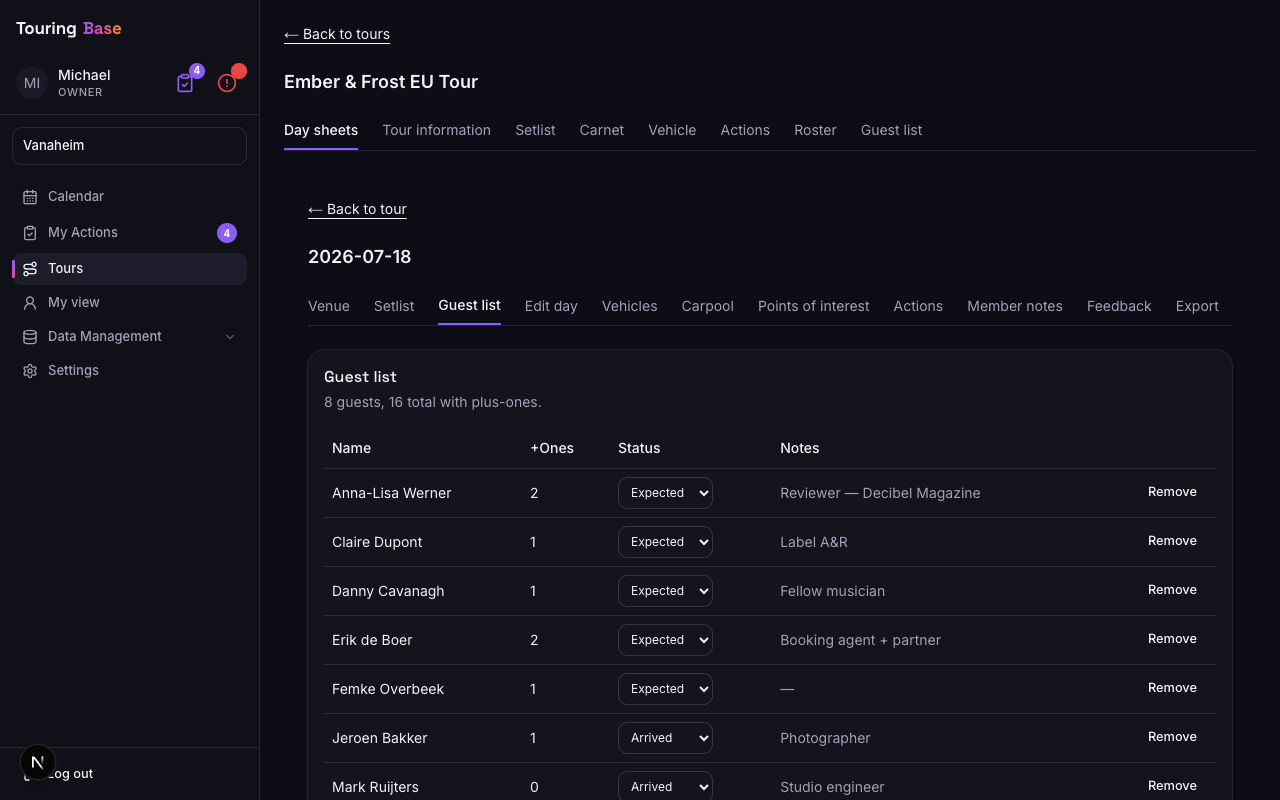Click the 'Photographer' note
The image size is (1280, 800).
[825, 738]
